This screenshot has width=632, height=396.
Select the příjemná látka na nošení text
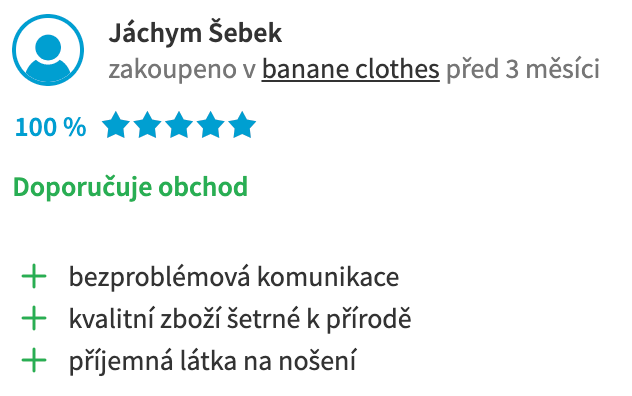point(212,361)
